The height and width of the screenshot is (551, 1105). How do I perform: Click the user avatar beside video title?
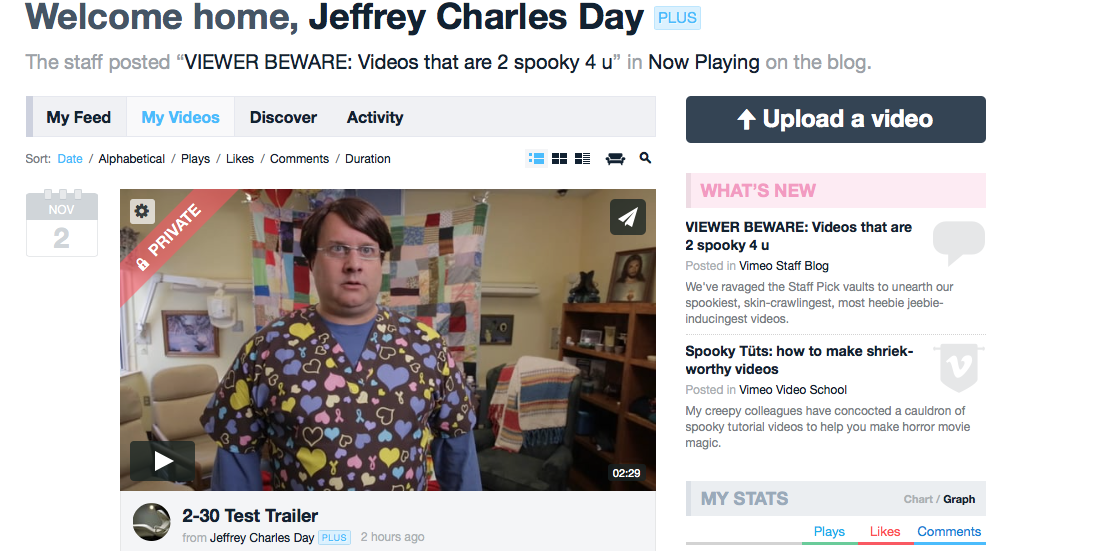pyautogui.click(x=152, y=522)
